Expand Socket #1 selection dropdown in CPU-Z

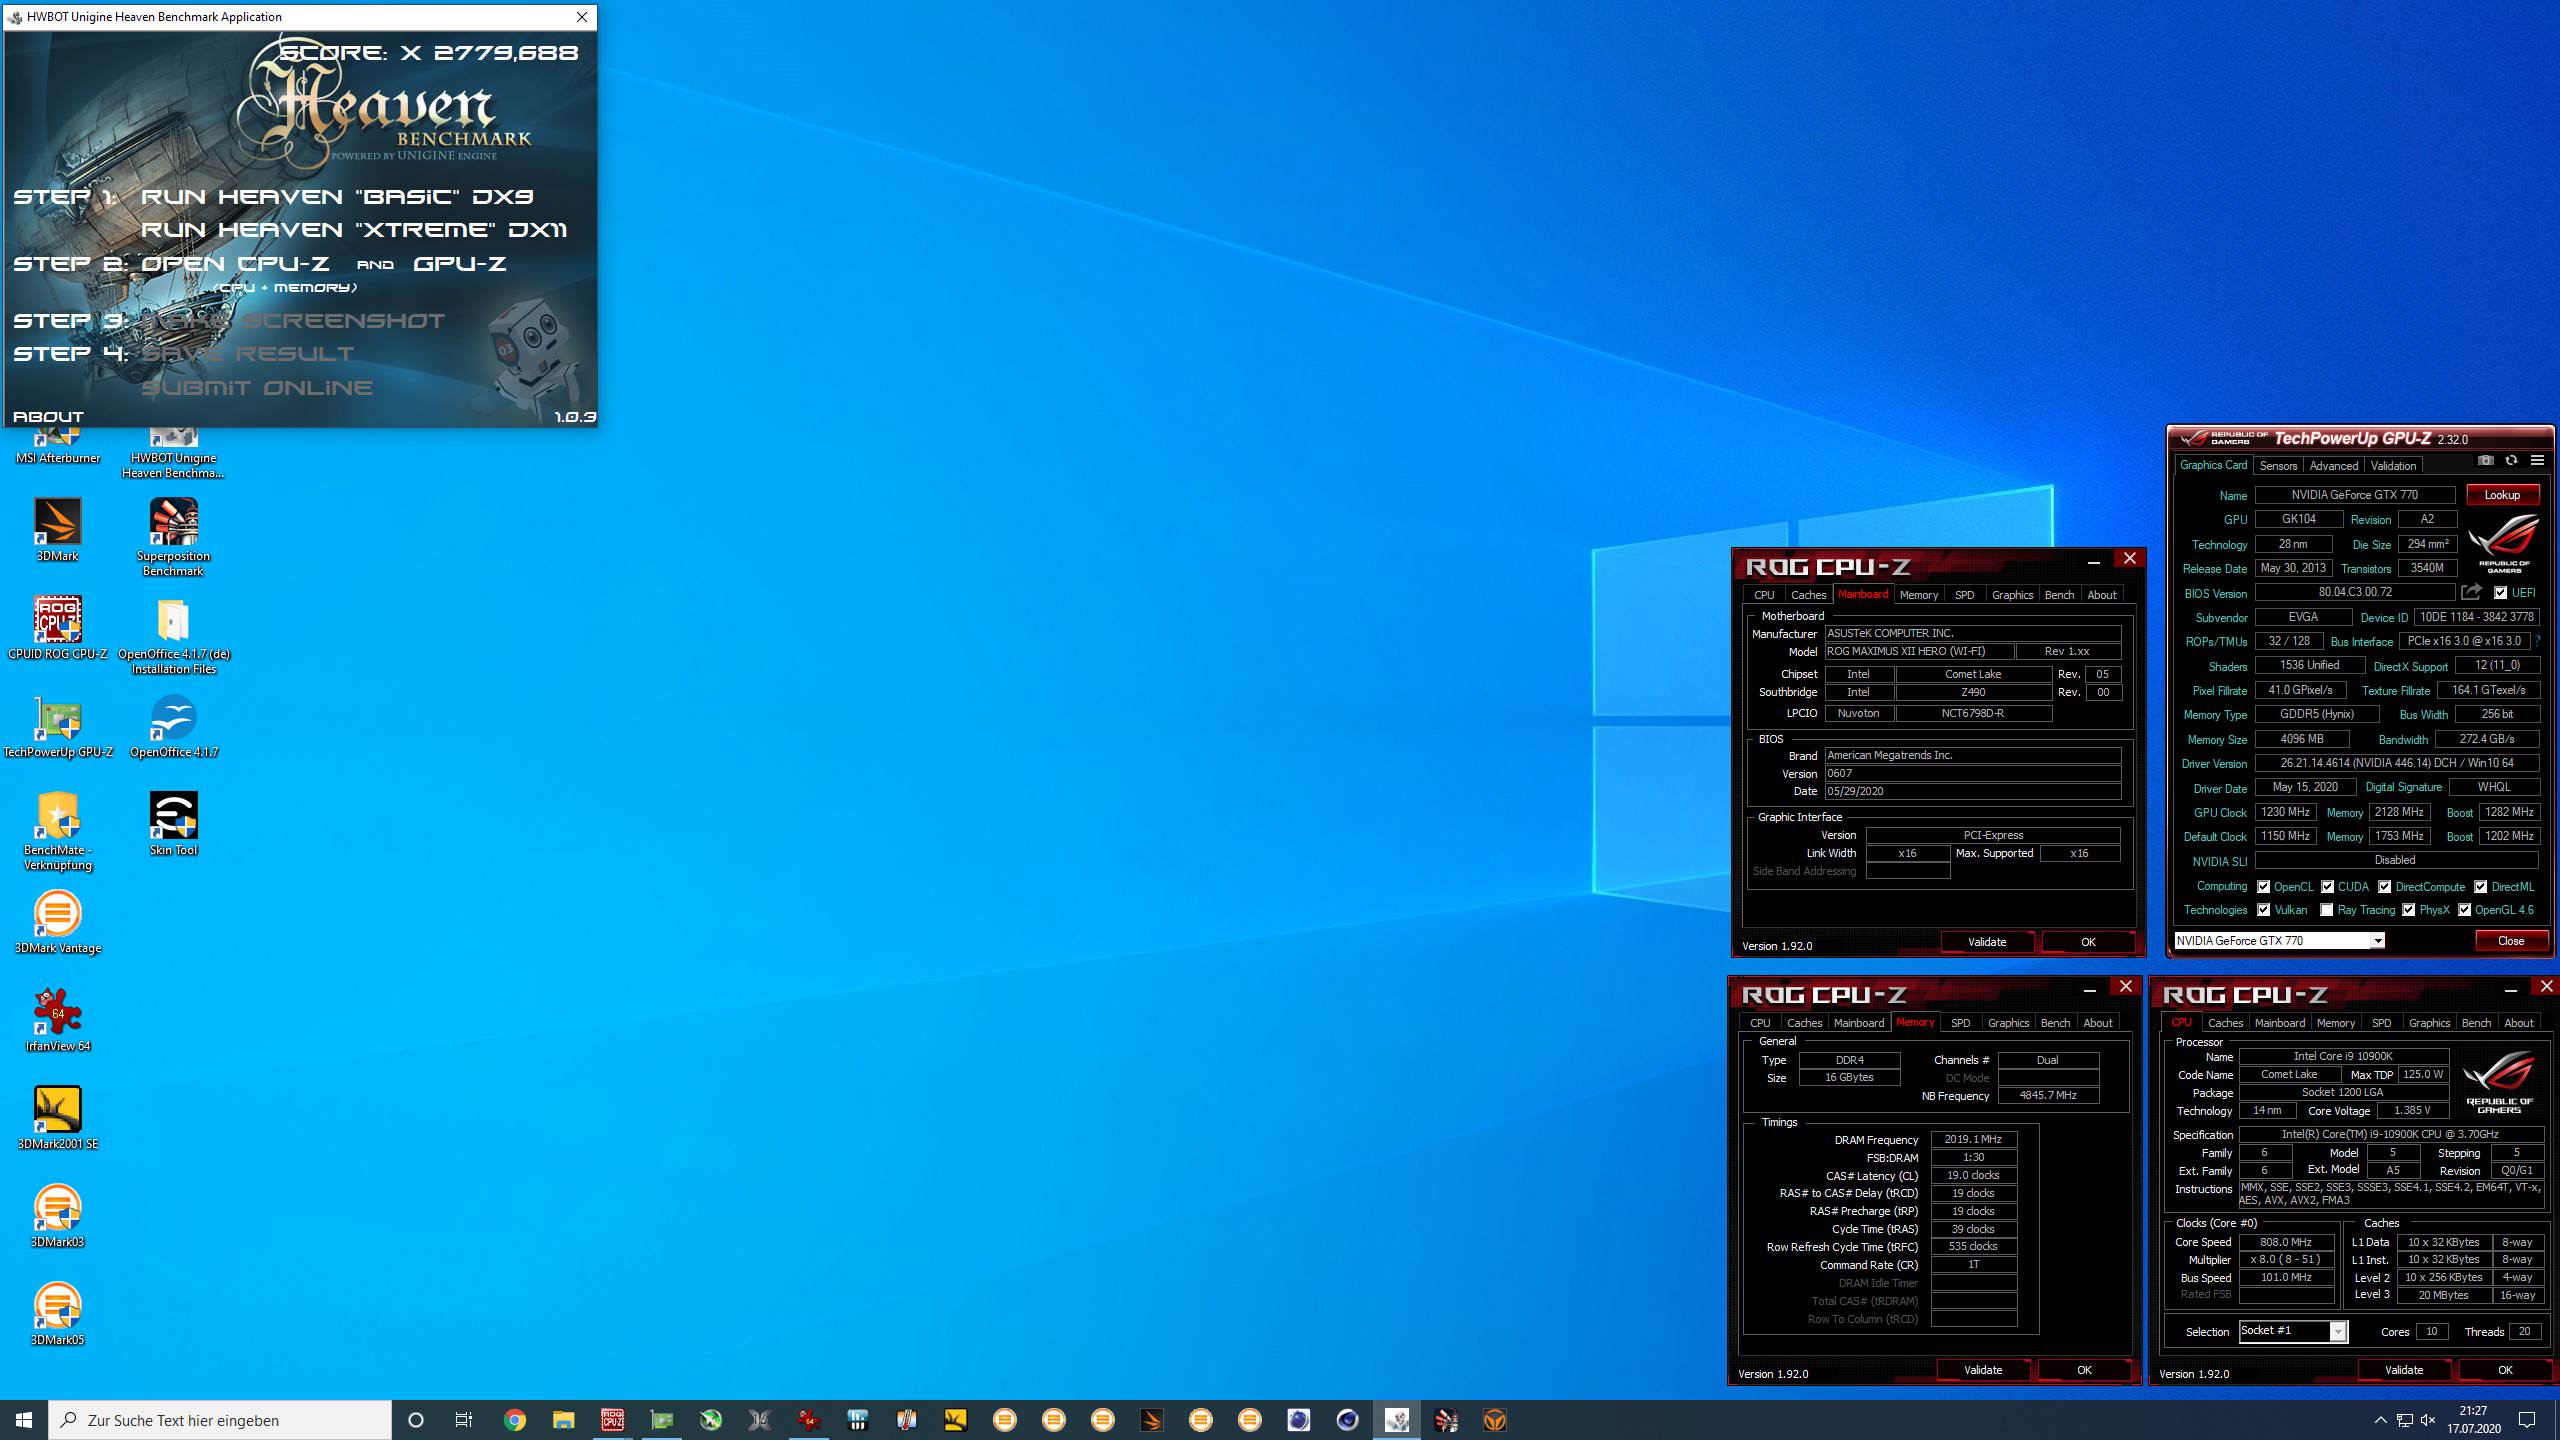tap(2338, 1331)
